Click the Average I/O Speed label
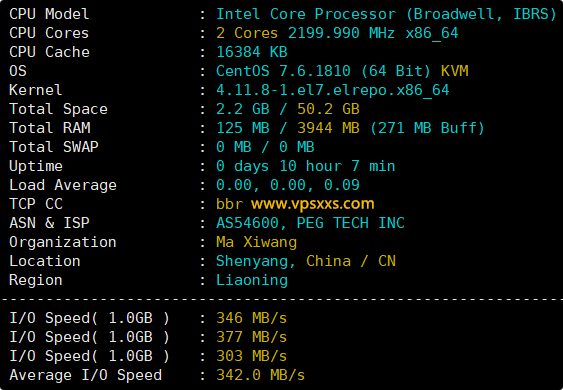The height and width of the screenshot is (390, 563). click(x=85, y=376)
